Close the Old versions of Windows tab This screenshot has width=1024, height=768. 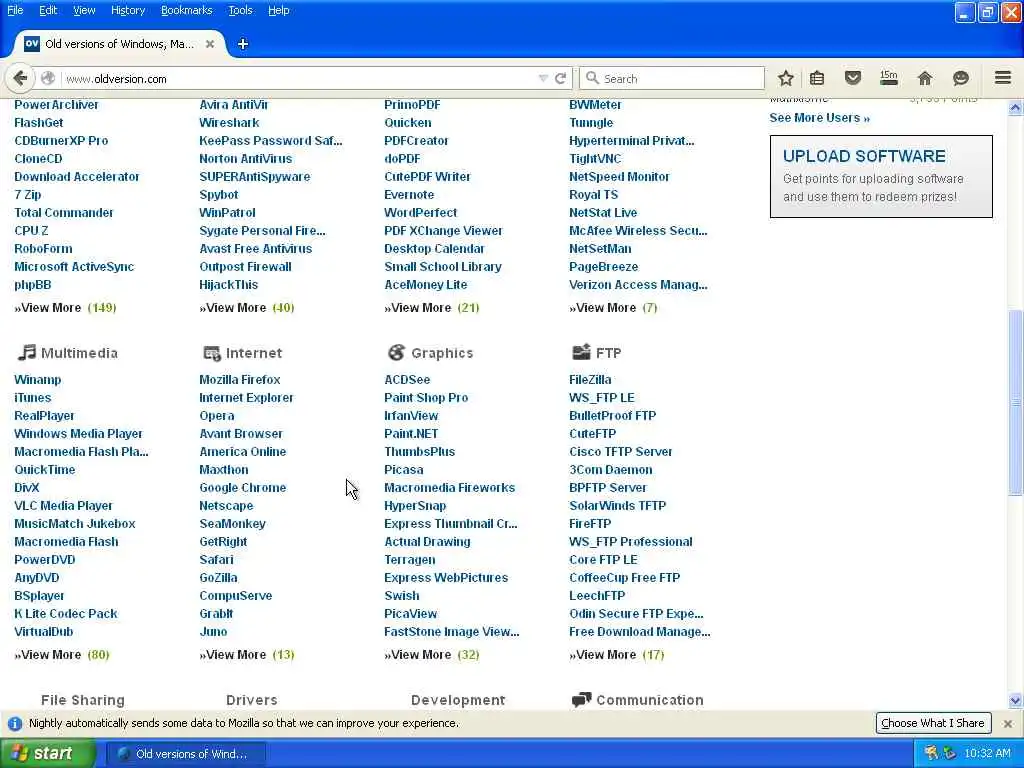pos(210,44)
